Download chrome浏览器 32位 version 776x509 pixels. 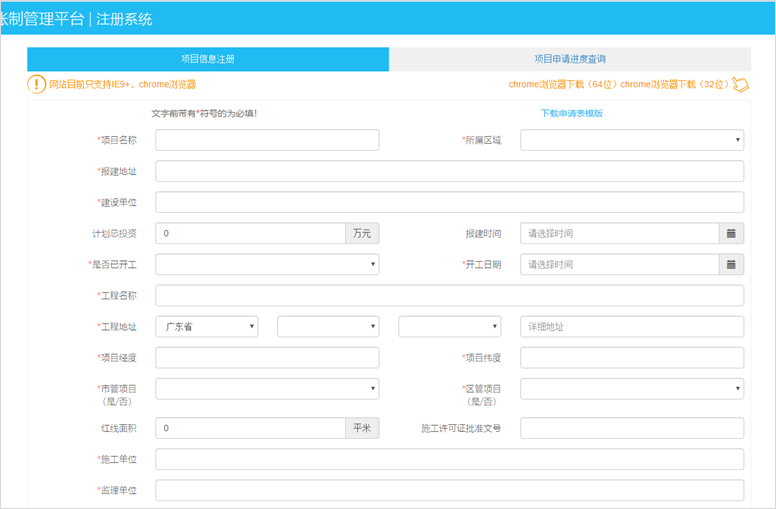coord(675,85)
